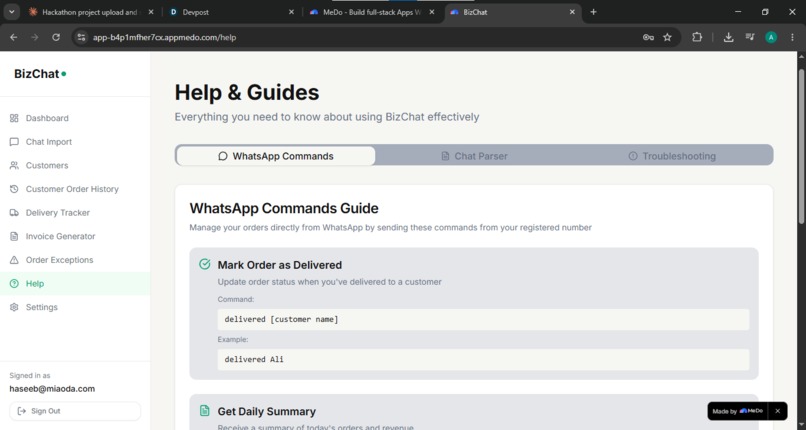
Task: Open the Invoice Generator page
Action: click(75, 236)
